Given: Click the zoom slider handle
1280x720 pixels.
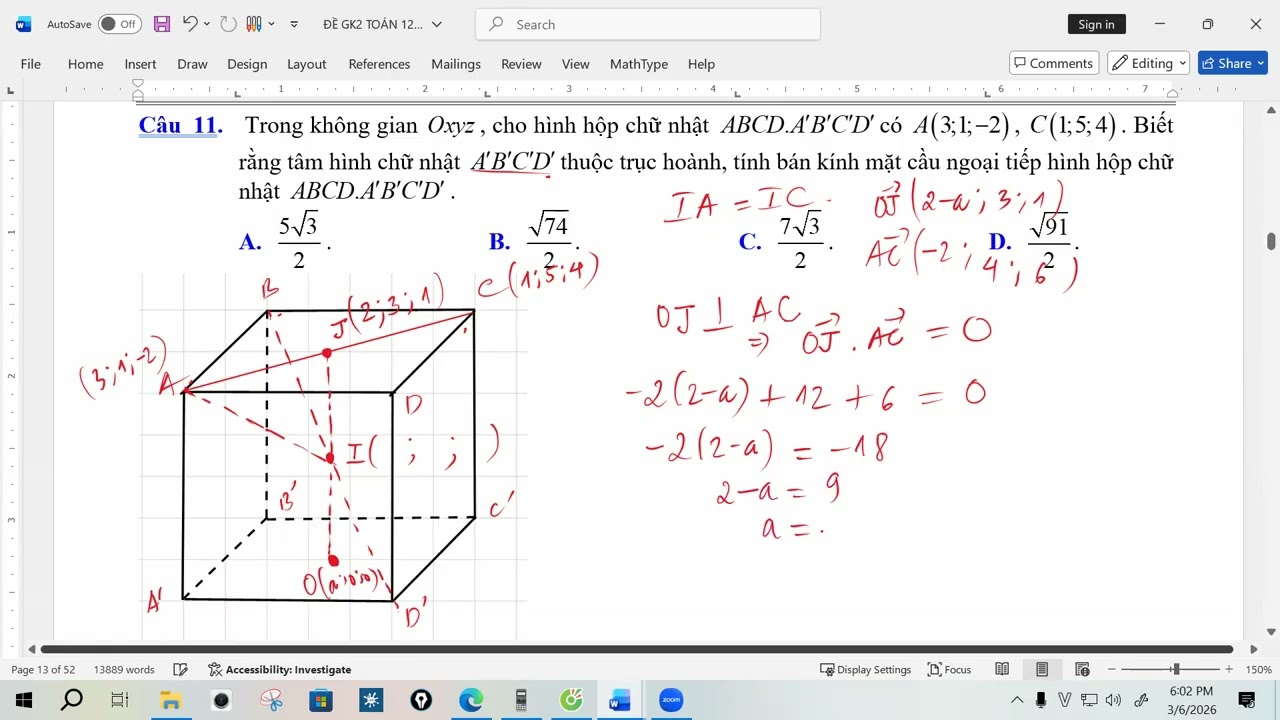Looking at the screenshot, I should point(1176,670).
